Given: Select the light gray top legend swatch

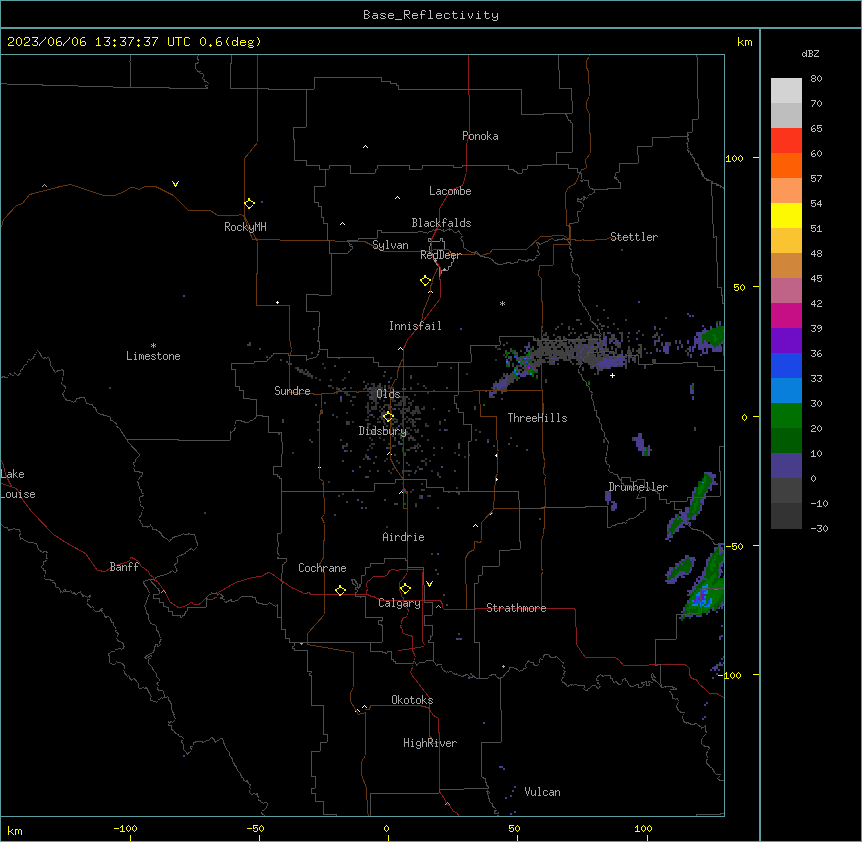Looking at the screenshot, I should pos(786,90).
